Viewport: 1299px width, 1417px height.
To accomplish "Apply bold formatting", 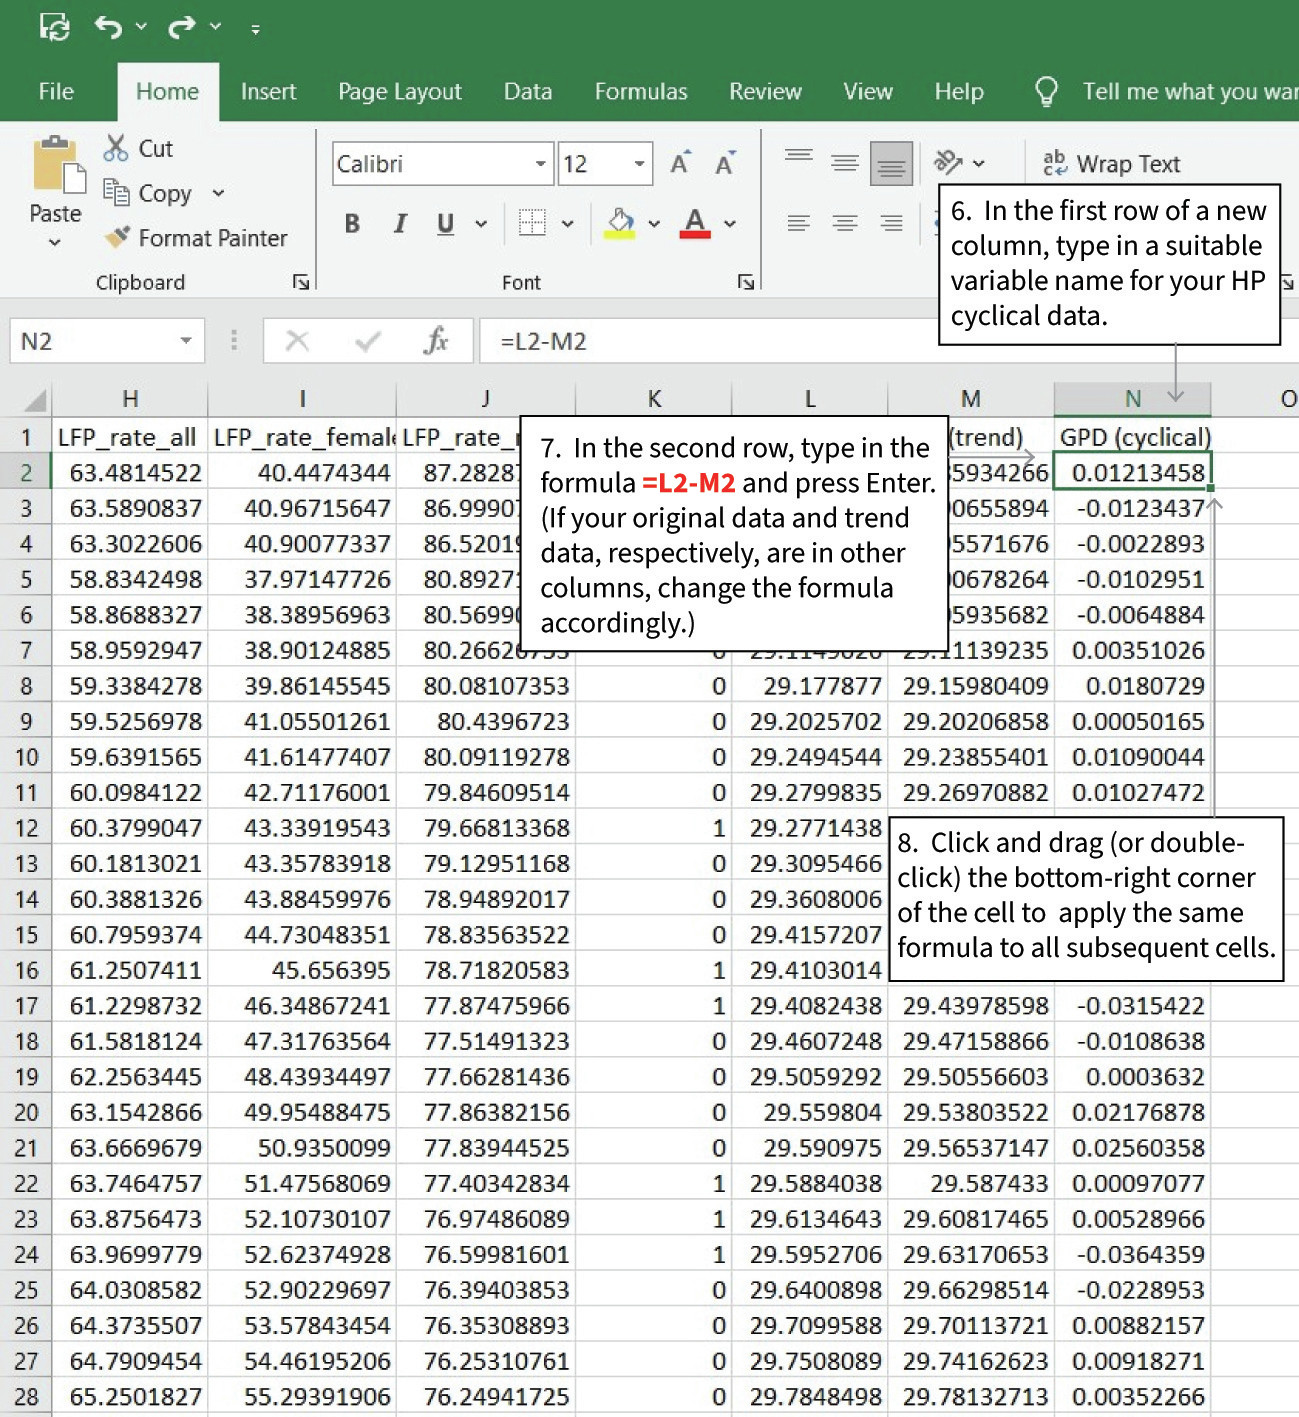I will (351, 223).
